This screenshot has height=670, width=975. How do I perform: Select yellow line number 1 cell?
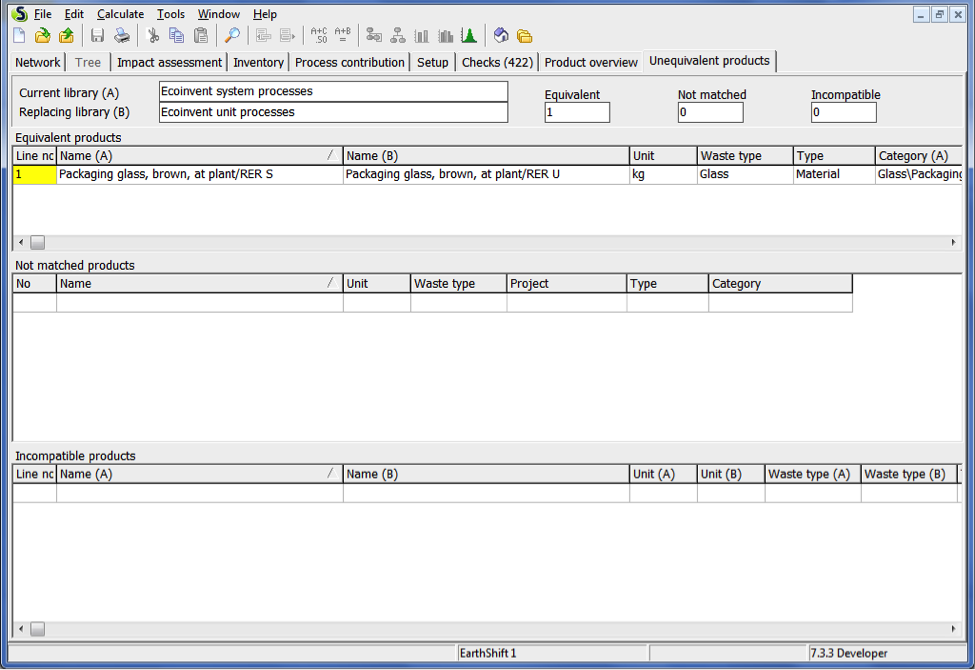click(34, 174)
